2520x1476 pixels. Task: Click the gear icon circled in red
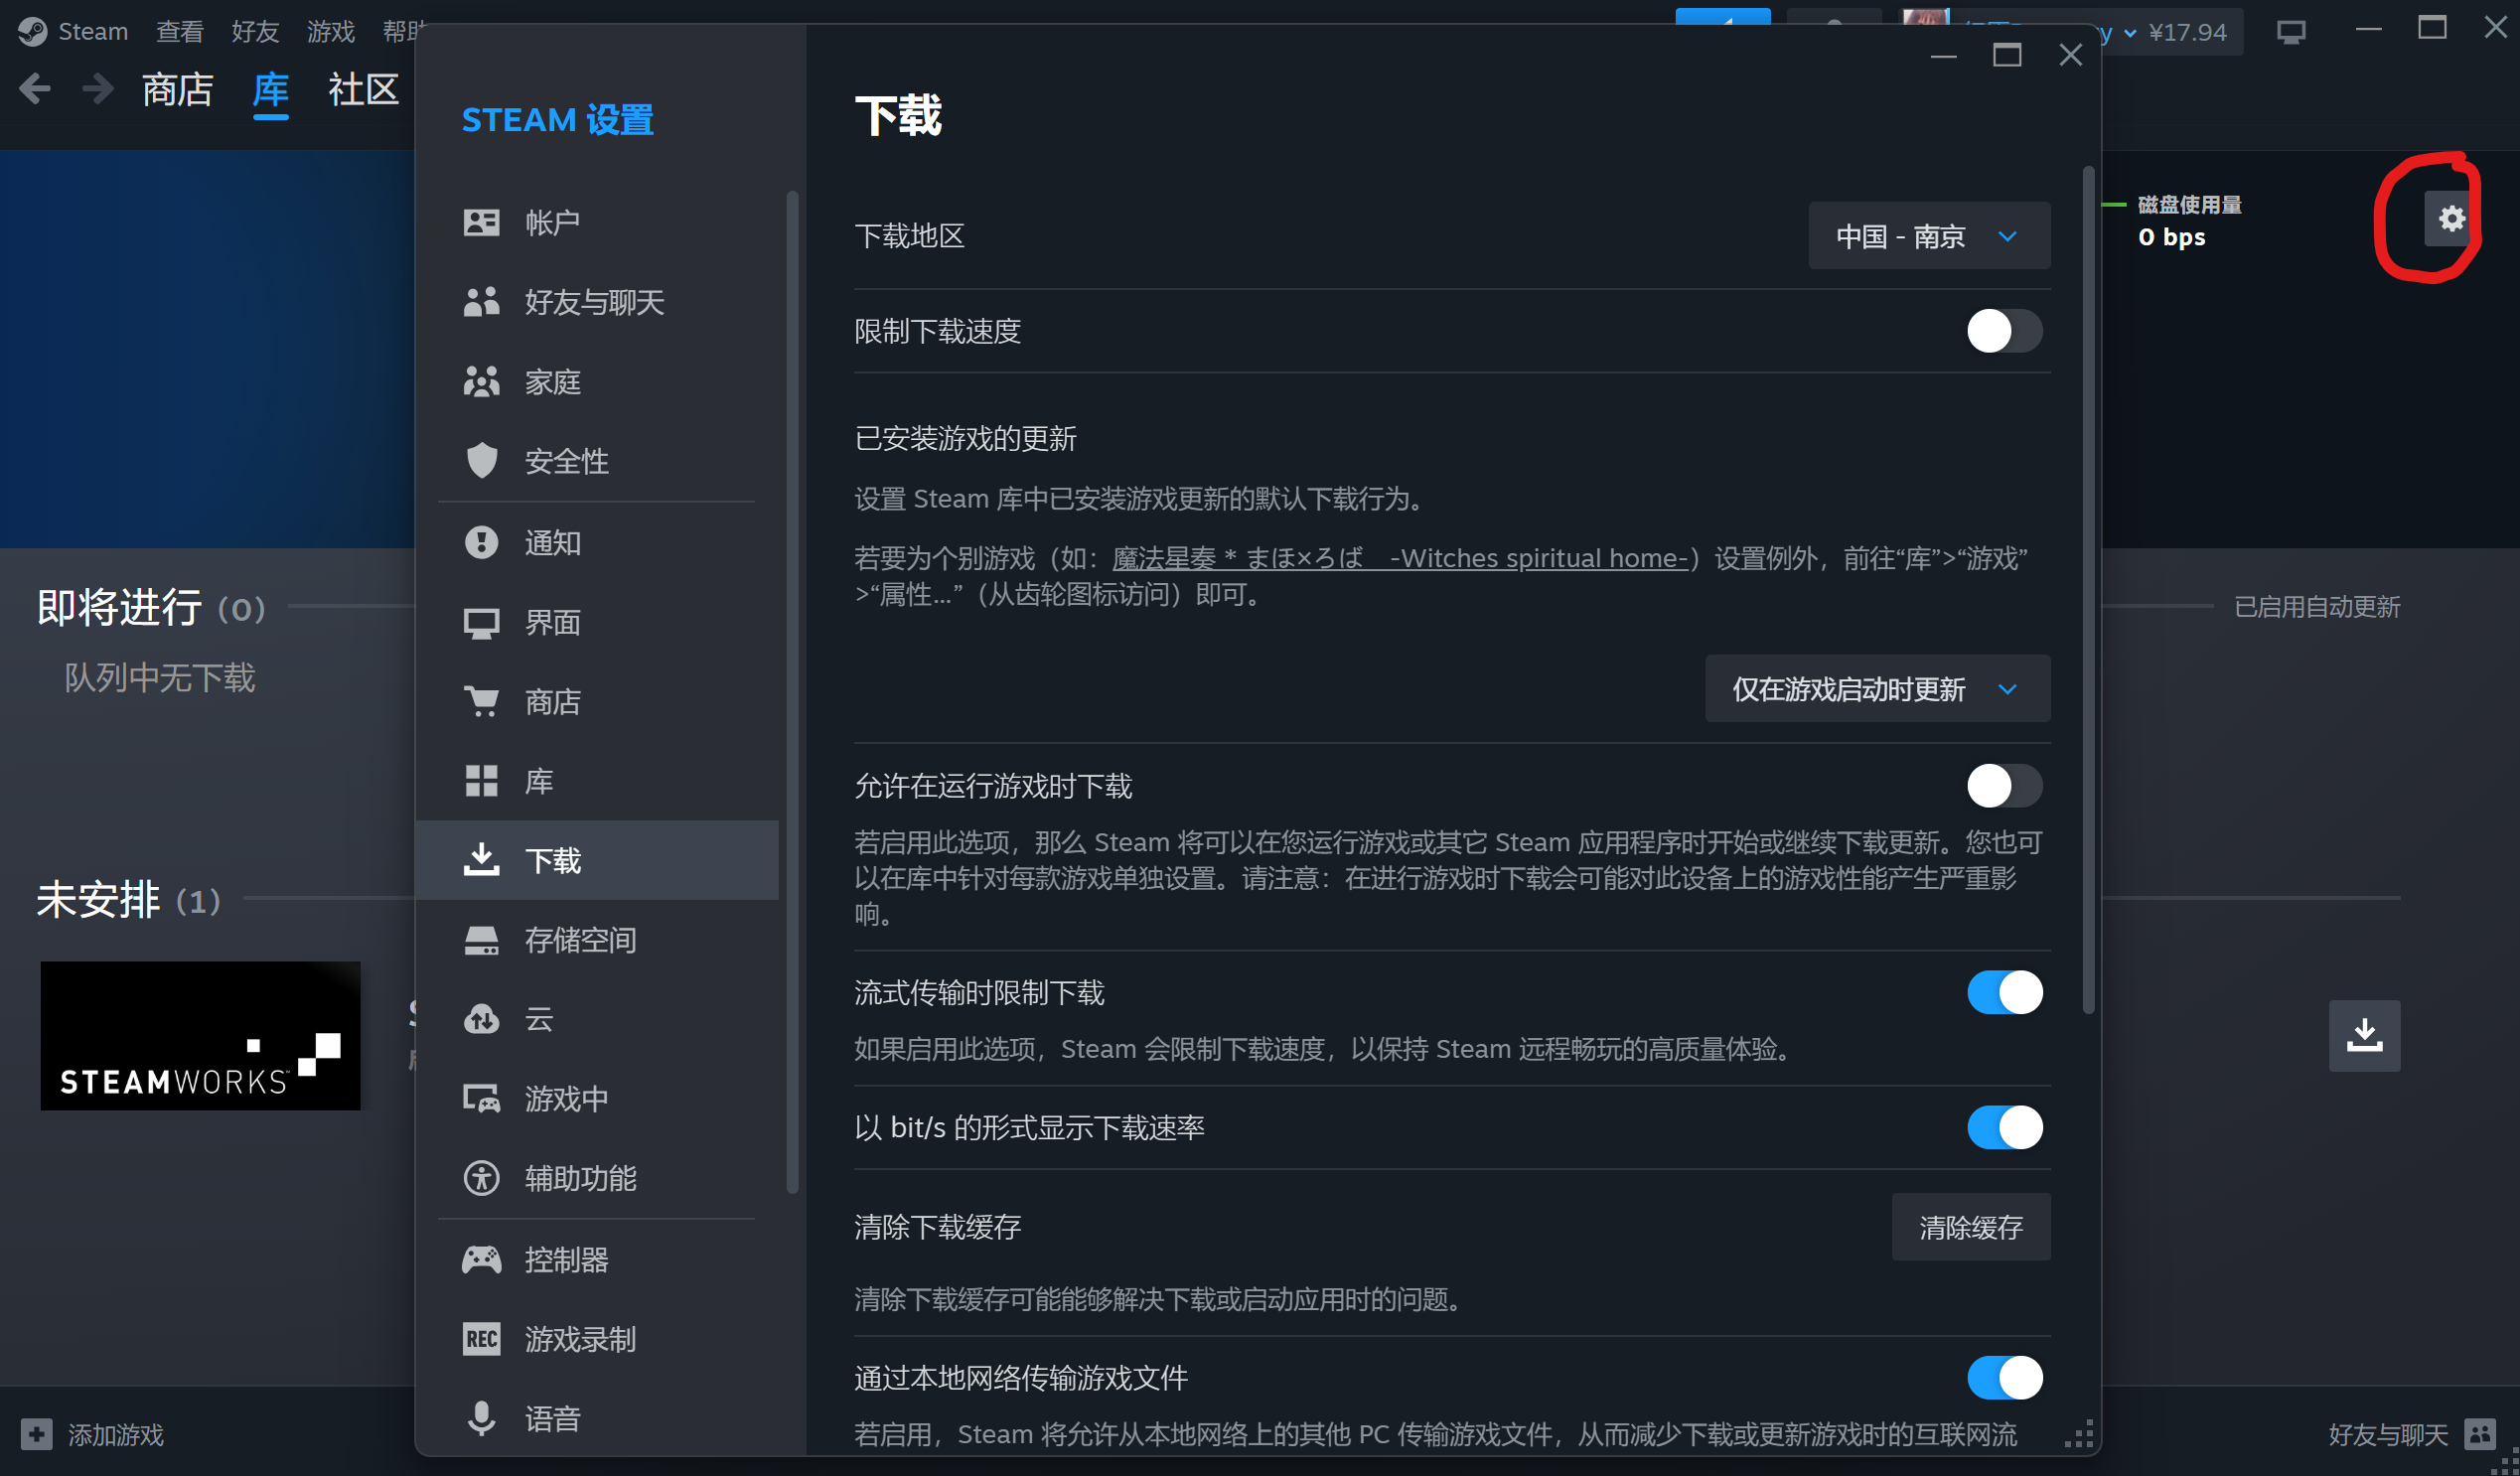point(2450,218)
